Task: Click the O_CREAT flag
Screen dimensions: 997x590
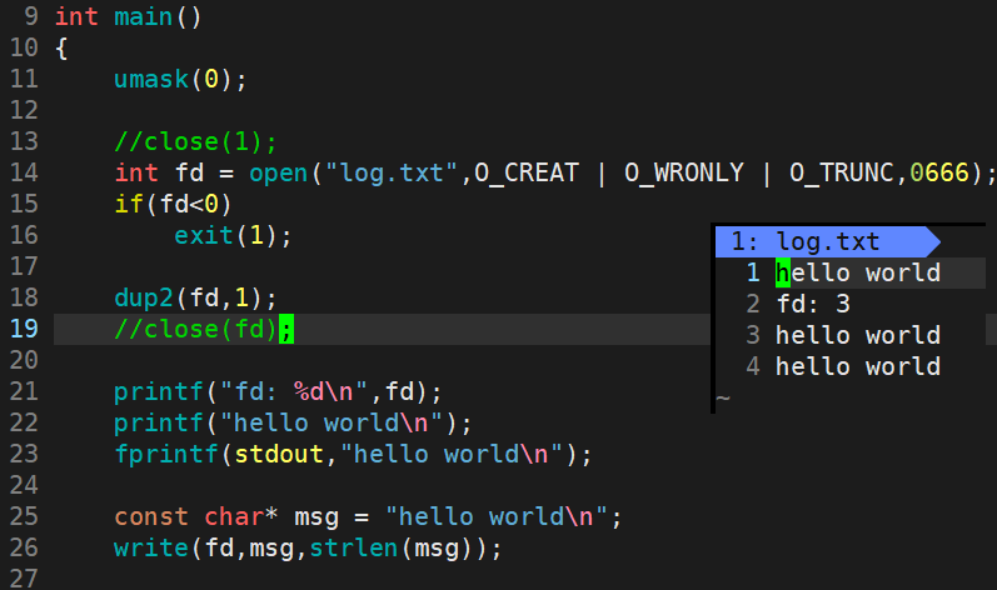Action: pos(526,173)
